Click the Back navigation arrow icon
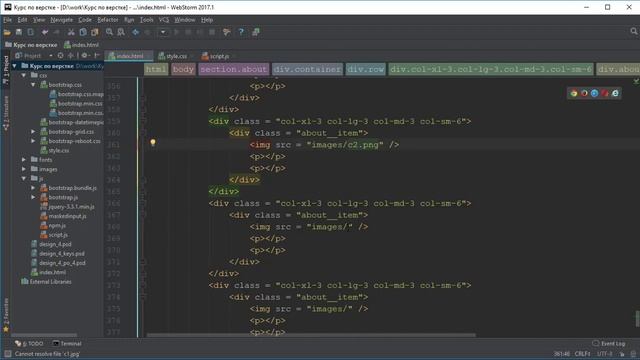The height and width of the screenshot is (360, 640). [x=136, y=32]
